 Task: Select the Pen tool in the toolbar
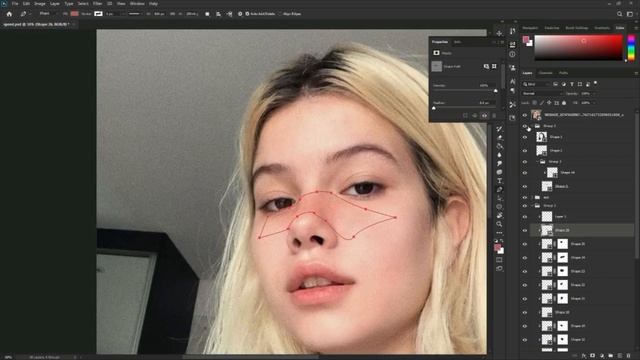(x=499, y=189)
